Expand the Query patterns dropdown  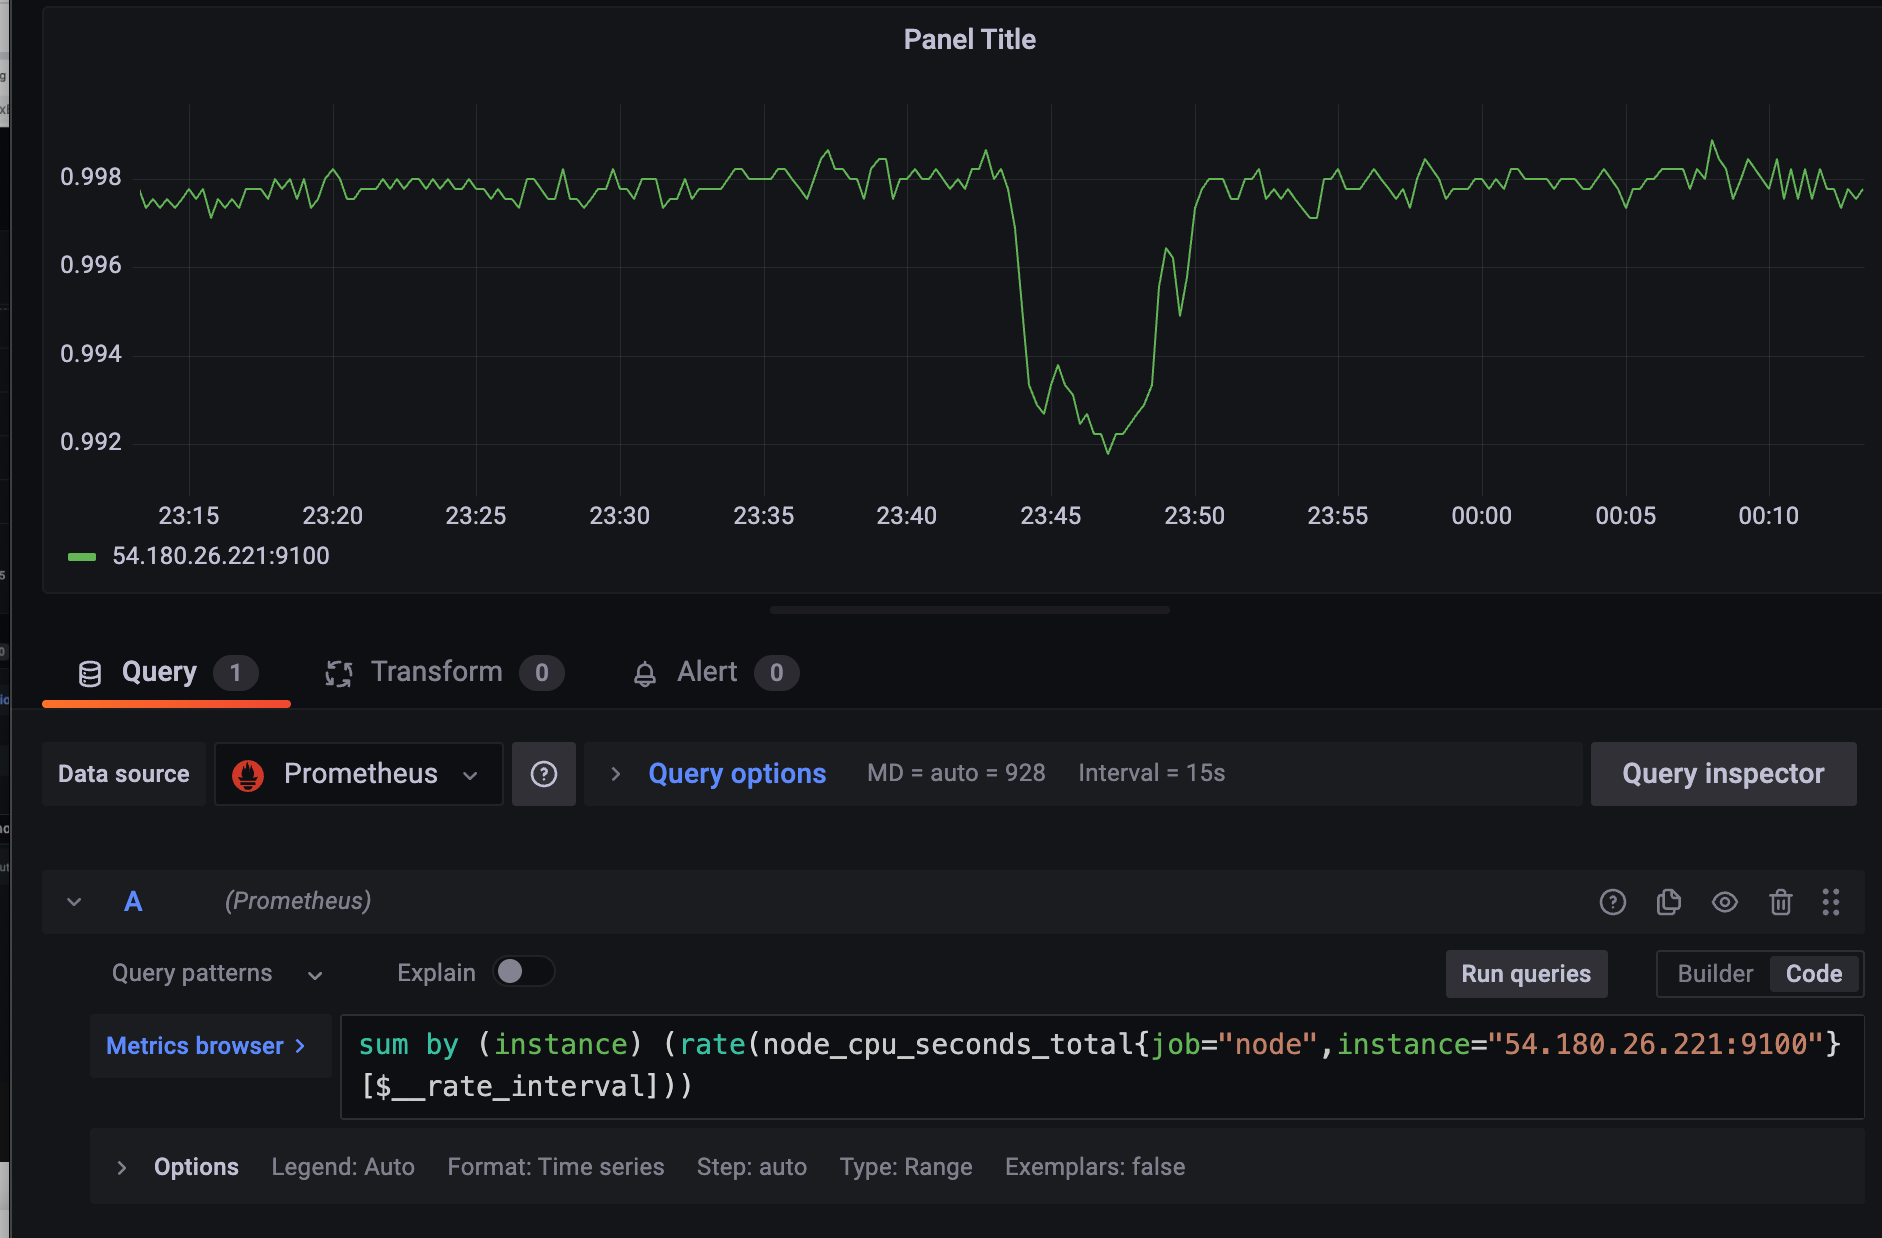[x=216, y=974]
